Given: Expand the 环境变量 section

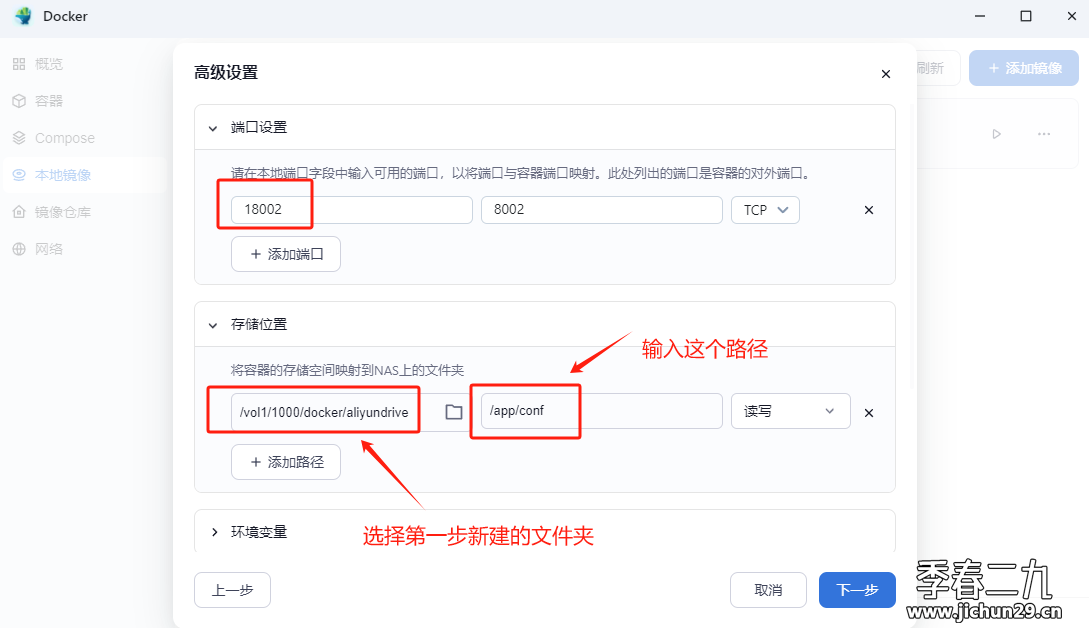Looking at the screenshot, I should click(x=214, y=532).
